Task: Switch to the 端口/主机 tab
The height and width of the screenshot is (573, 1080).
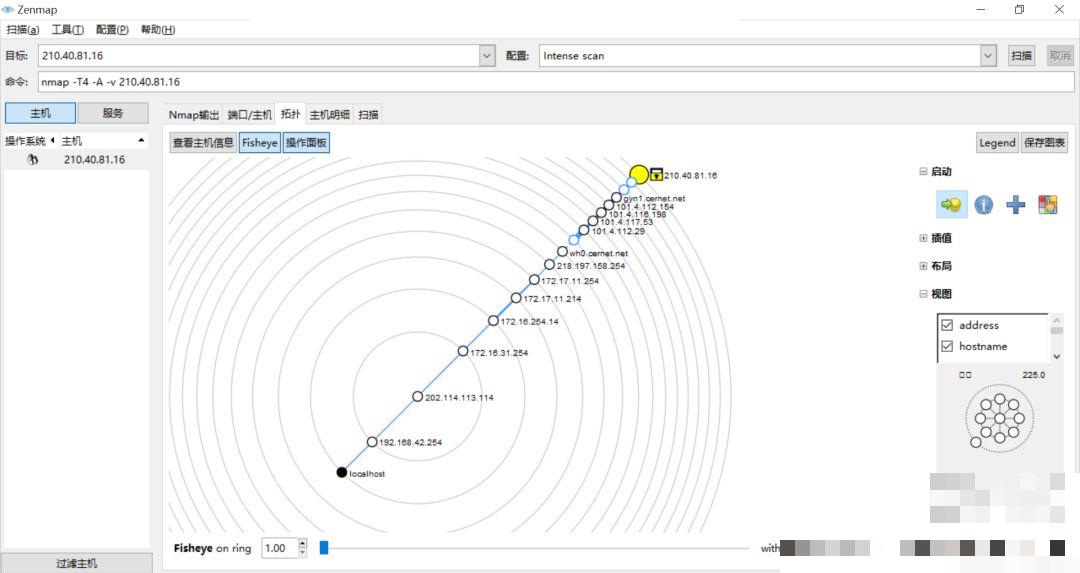Action: pos(249,114)
